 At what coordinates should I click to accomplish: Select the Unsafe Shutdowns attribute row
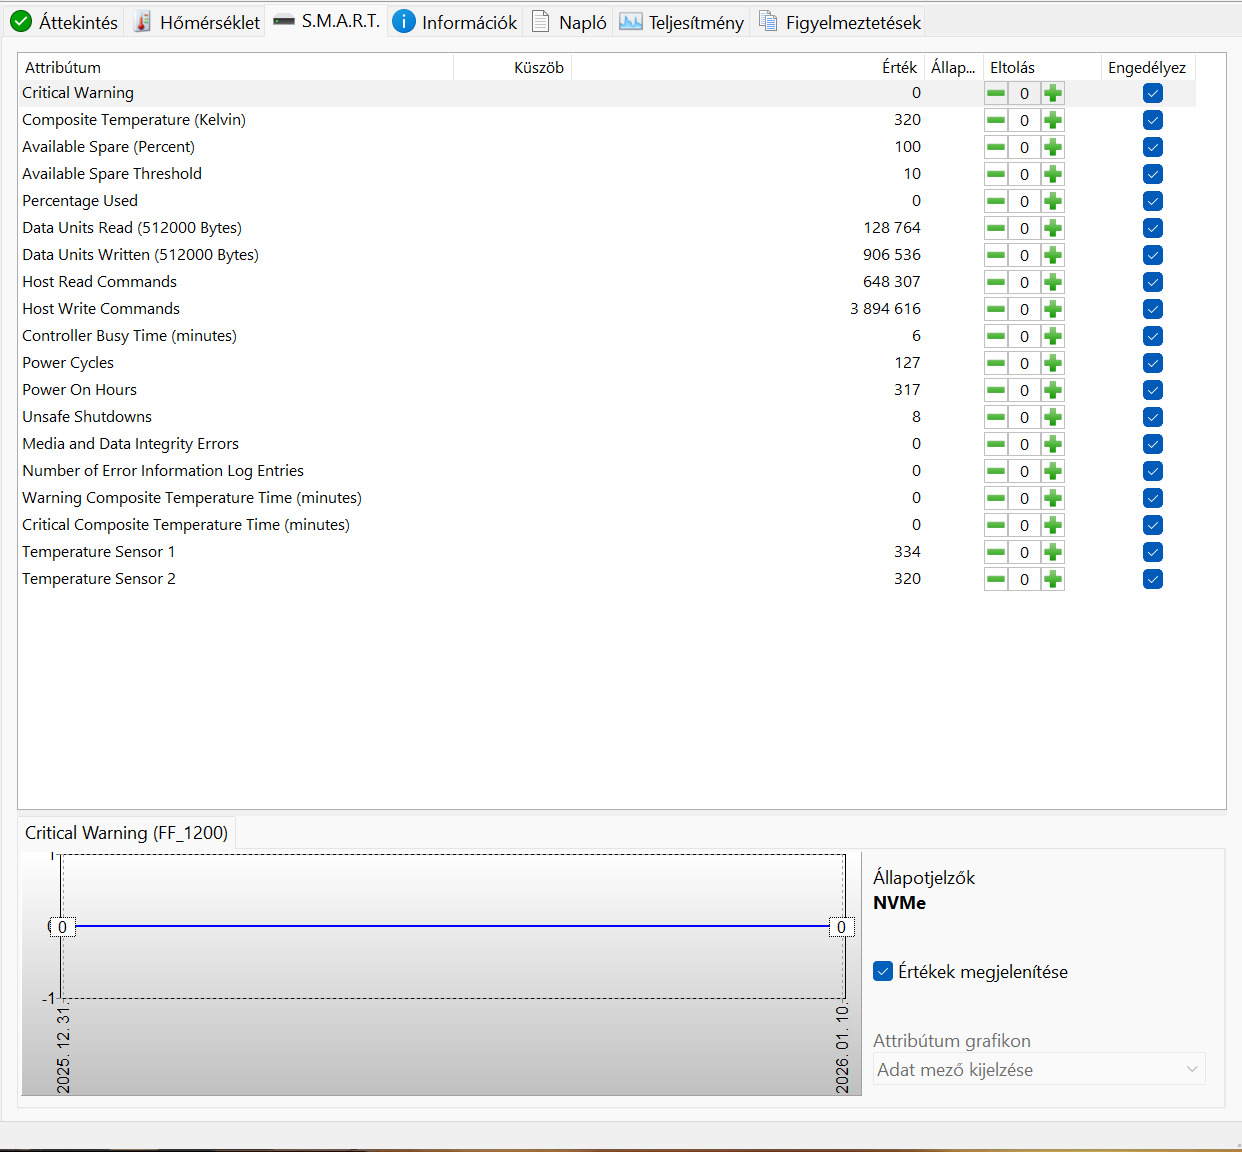607,417
